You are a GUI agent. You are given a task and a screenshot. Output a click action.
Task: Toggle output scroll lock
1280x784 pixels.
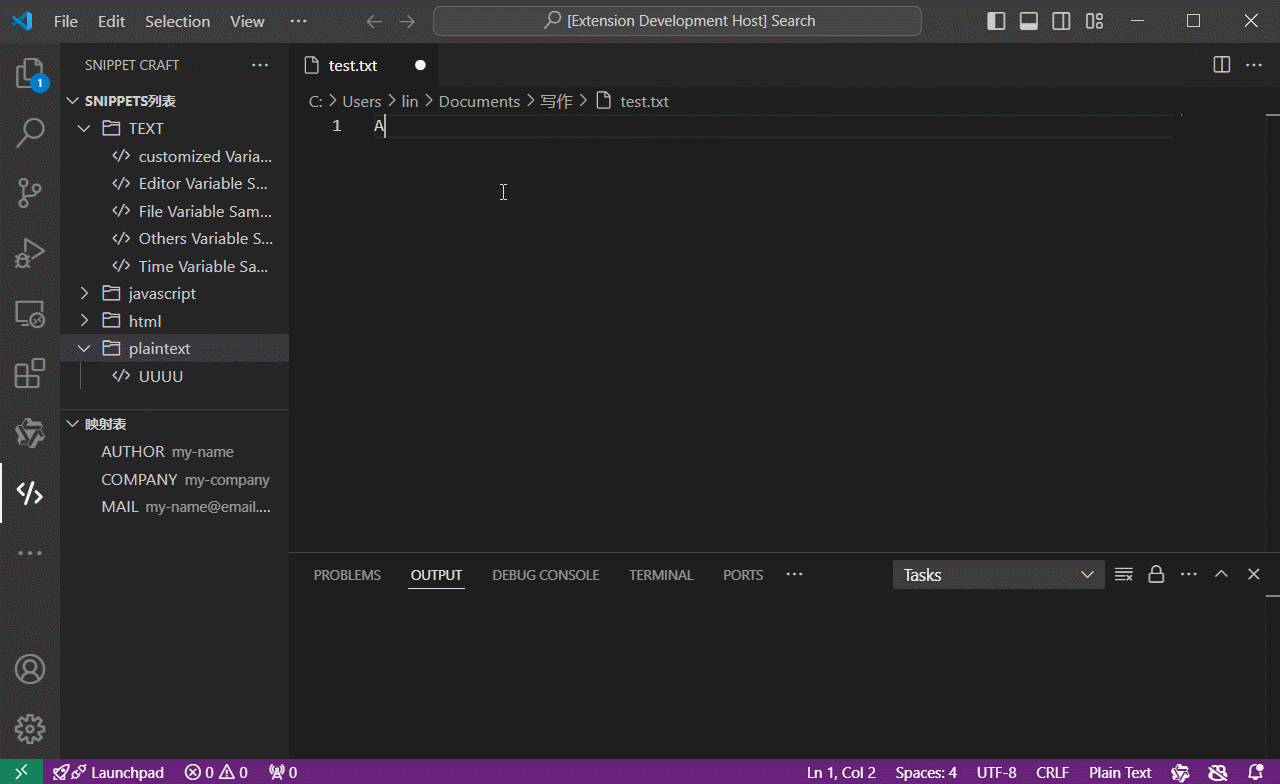(1156, 575)
